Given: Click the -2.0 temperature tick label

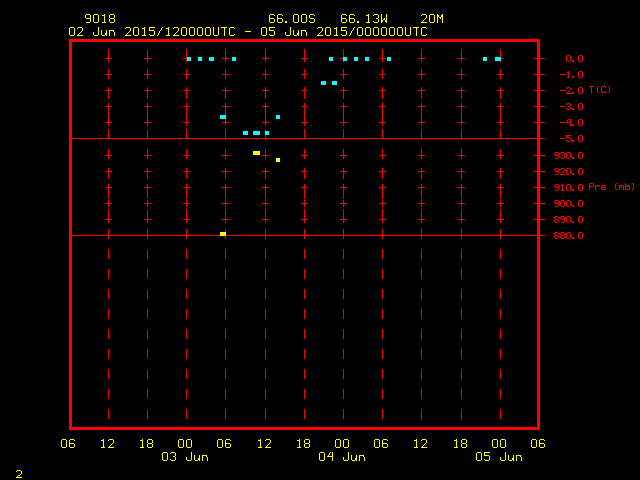Looking at the screenshot, I should coord(571,91).
